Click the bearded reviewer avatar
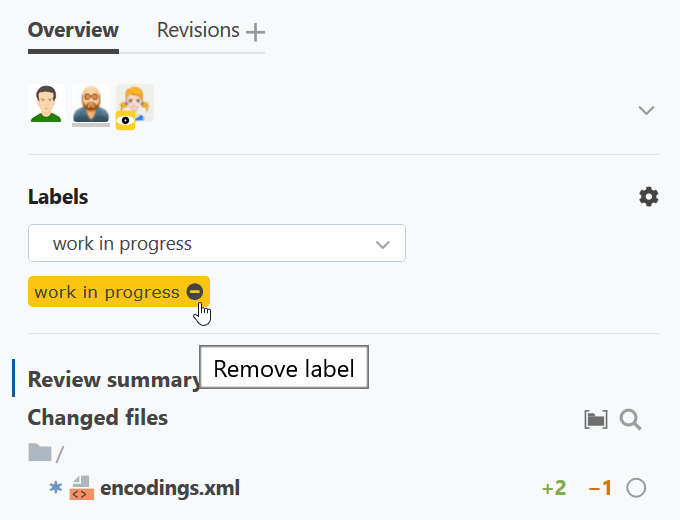 click(x=91, y=104)
